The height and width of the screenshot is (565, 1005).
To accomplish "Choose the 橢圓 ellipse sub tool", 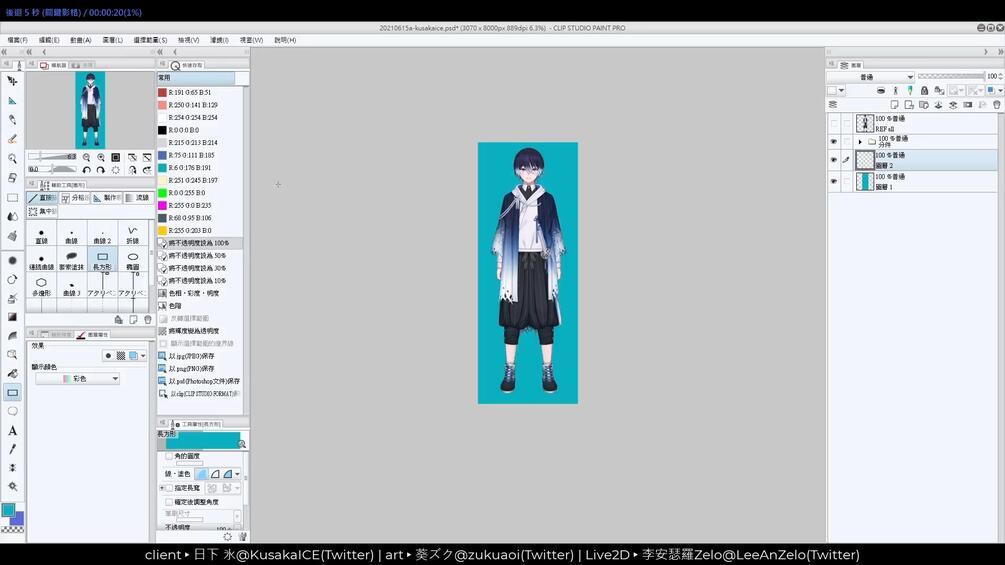I will coord(133,261).
